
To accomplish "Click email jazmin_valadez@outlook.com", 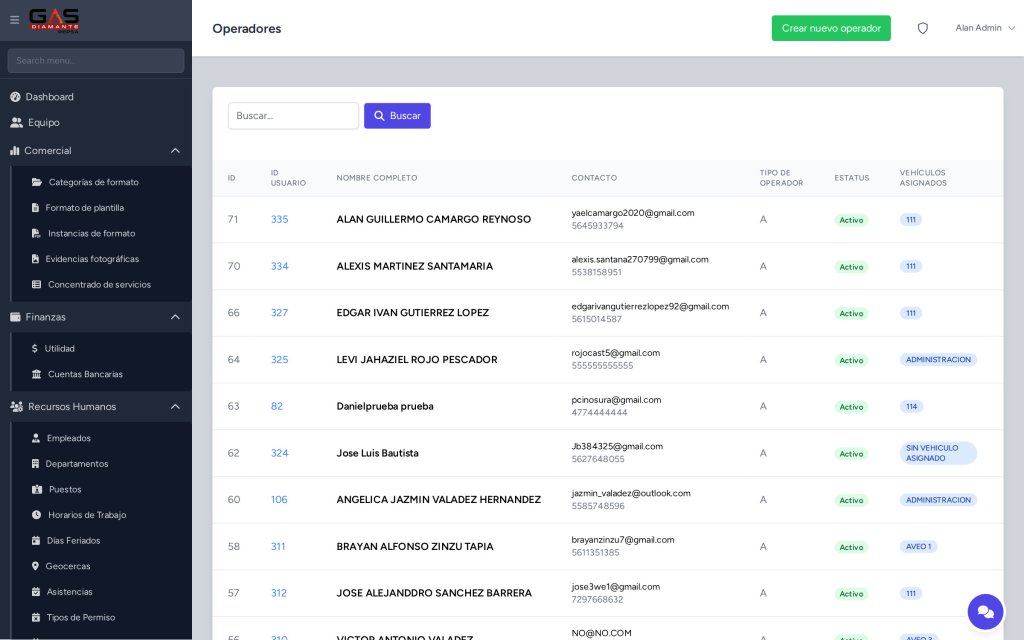I will 631,493.
